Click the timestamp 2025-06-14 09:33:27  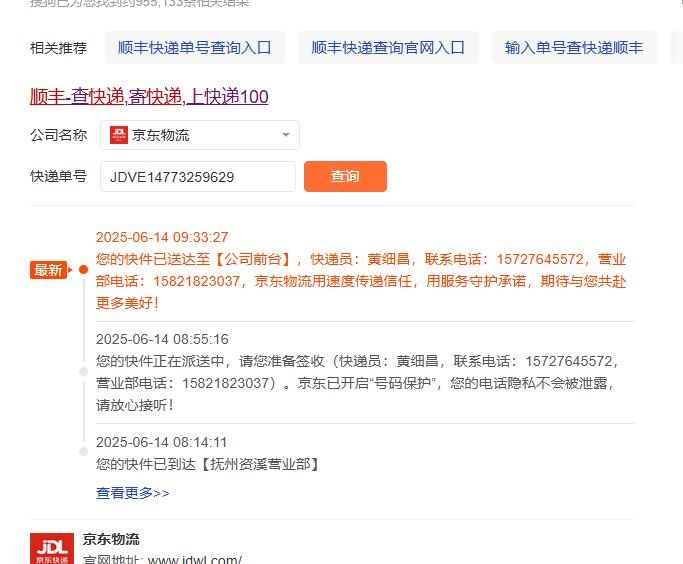tap(162, 237)
